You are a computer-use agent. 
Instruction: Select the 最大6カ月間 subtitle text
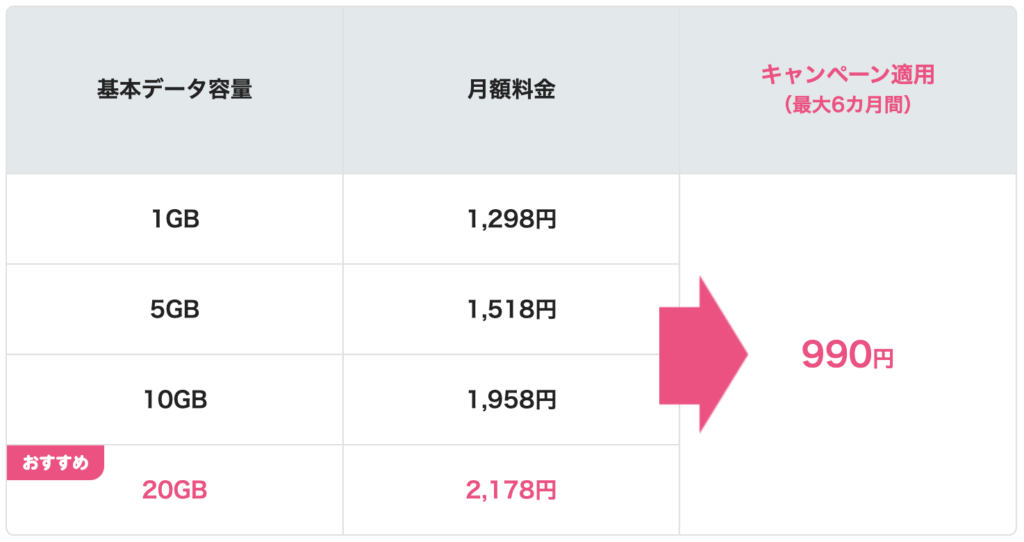pyautogui.click(x=848, y=104)
